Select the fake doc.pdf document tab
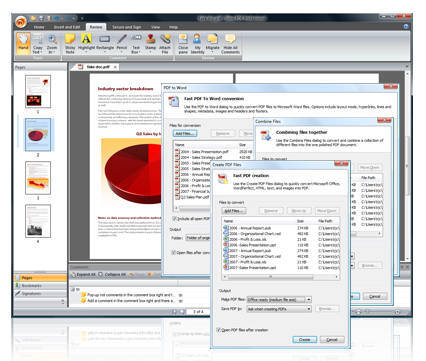Viewport: 426px width, 361px height. click(x=98, y=67)
